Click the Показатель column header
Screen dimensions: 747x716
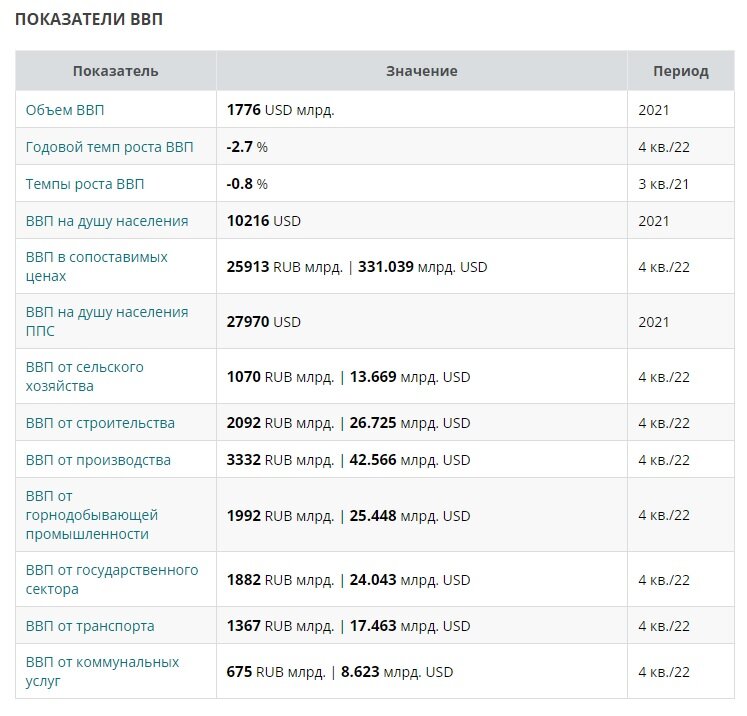pos(116,71)
